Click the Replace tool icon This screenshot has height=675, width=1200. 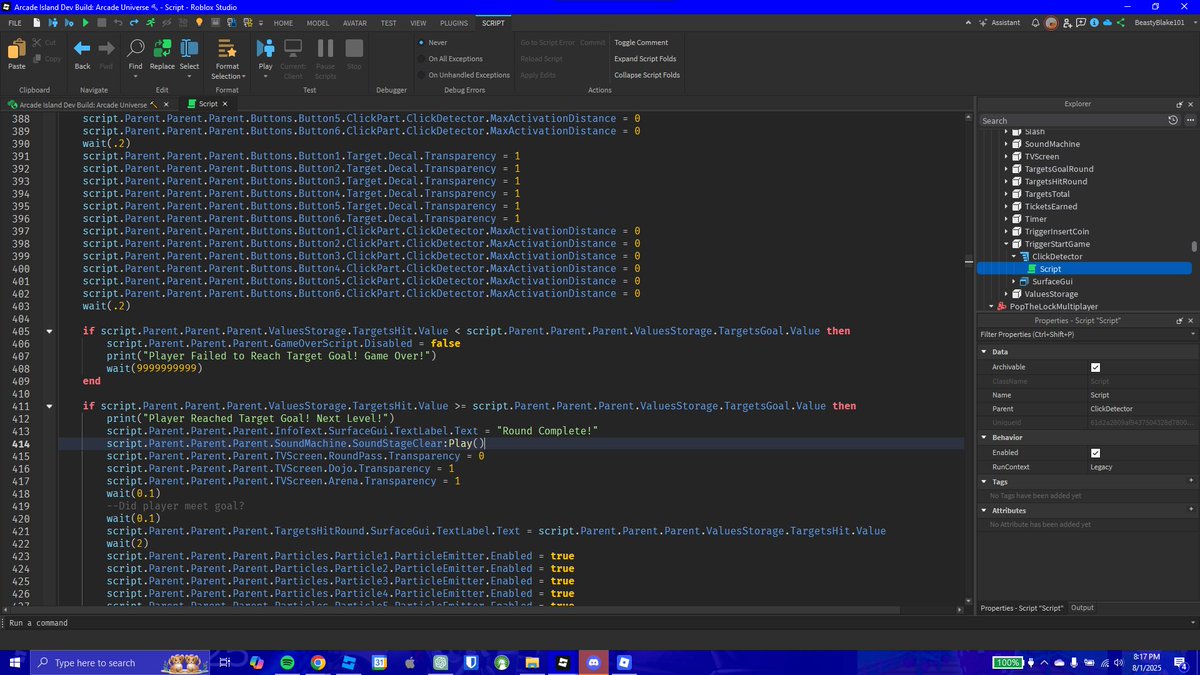(x=162, y=48)
